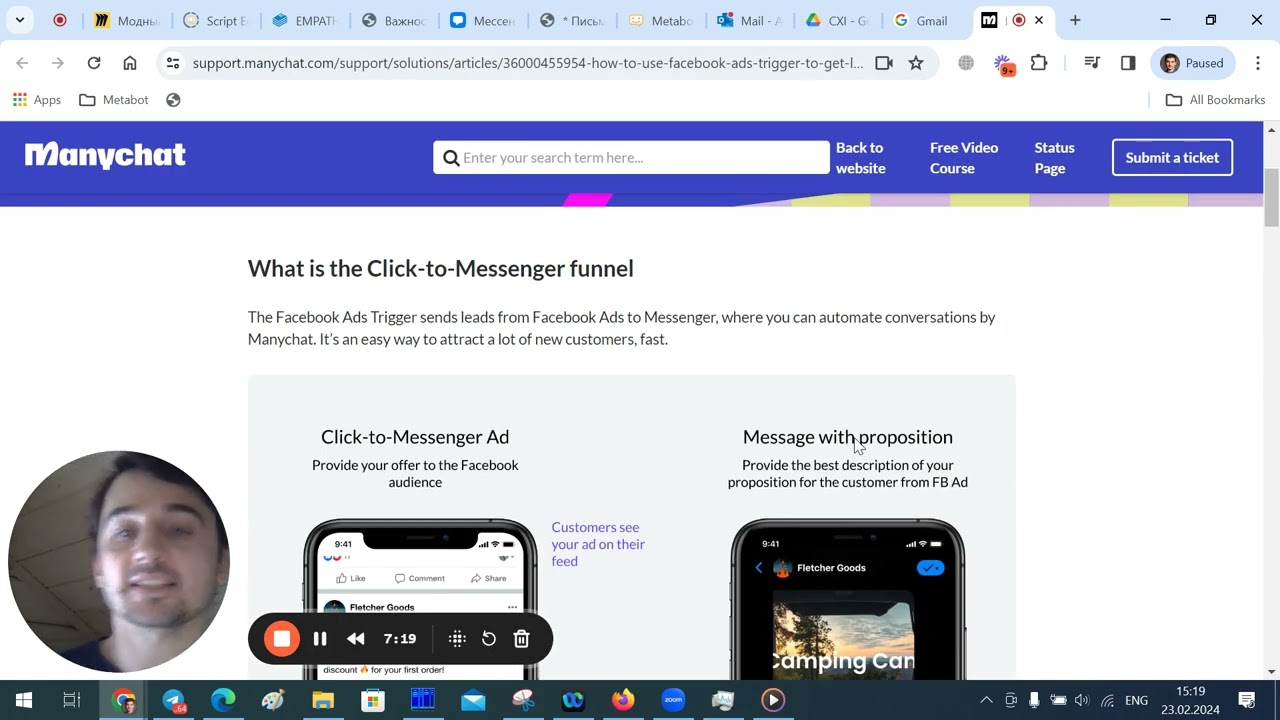Click the Manychat logo
Screen dimensions: 1280x720
coord(105,156)
